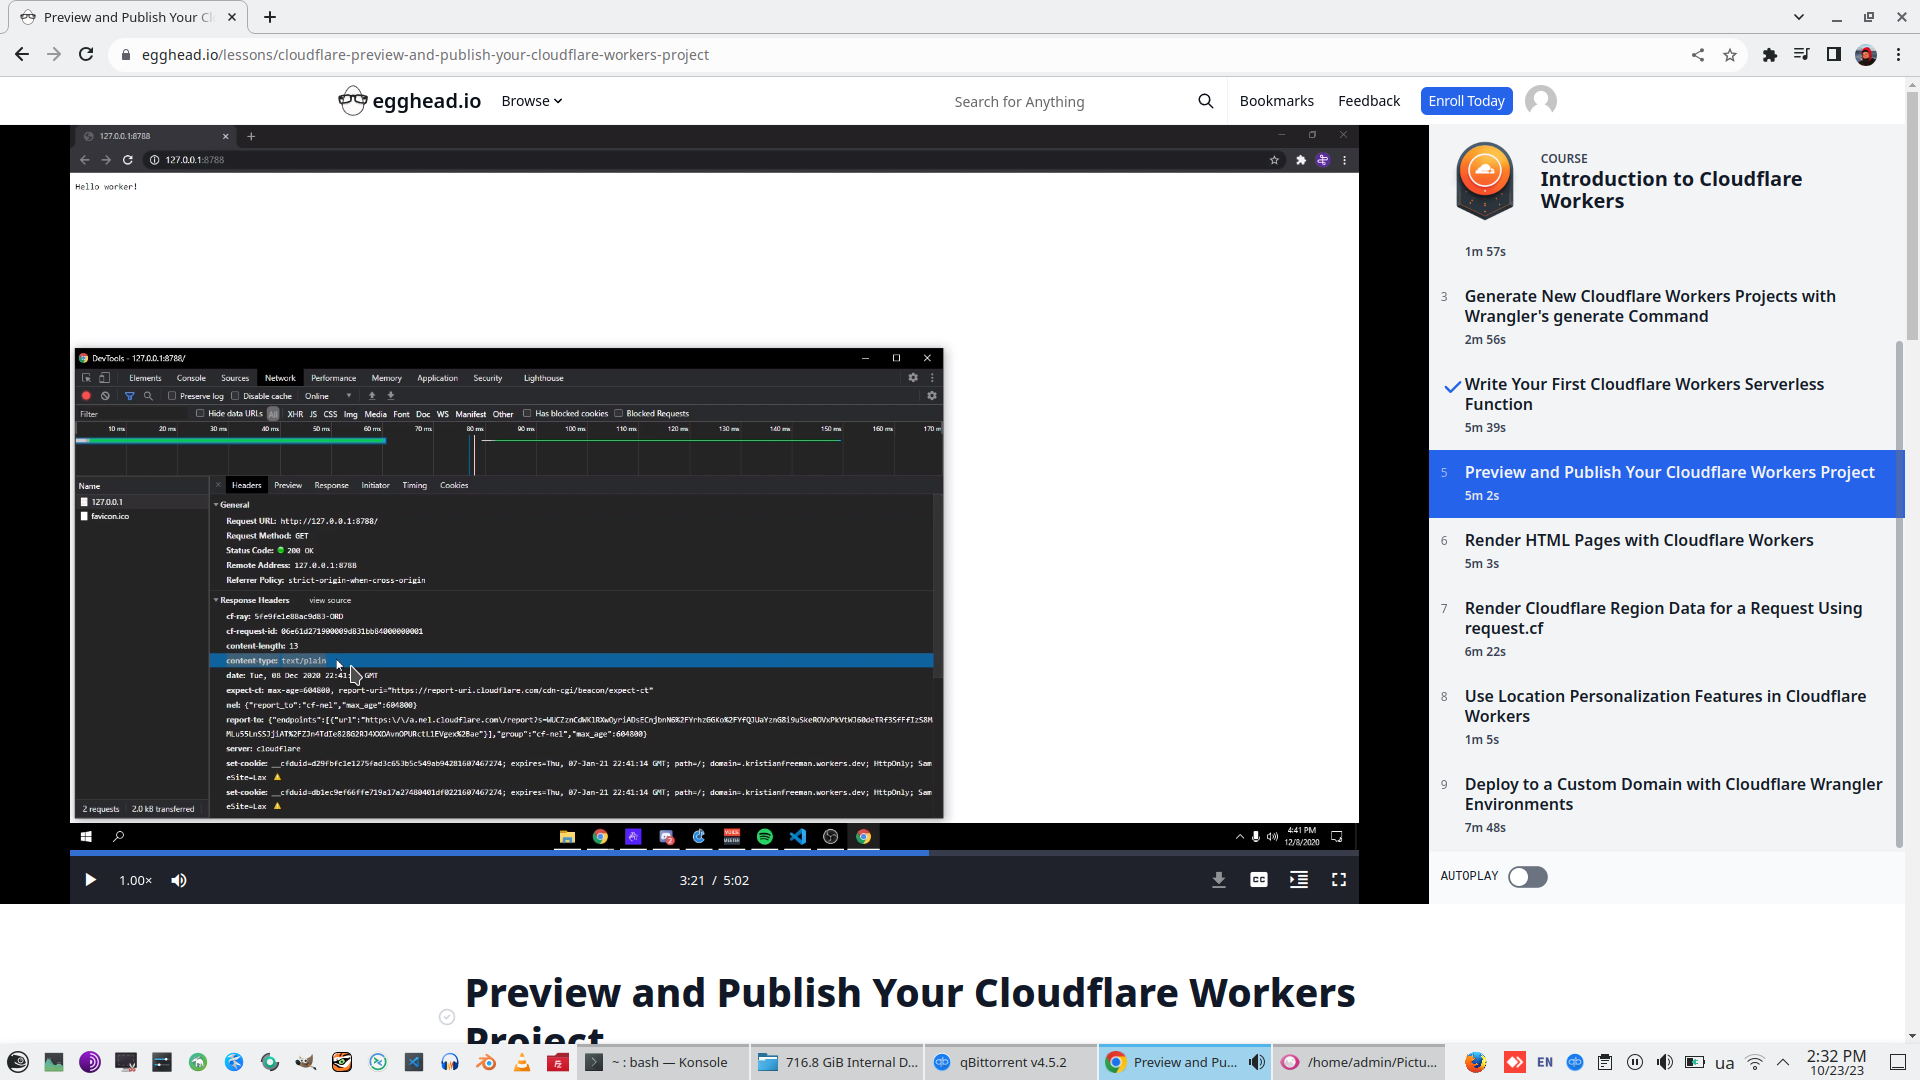The image size is (1920, 1080).
Task: Open qBittorrent from the taskbar
Action: [1010, 1062]
